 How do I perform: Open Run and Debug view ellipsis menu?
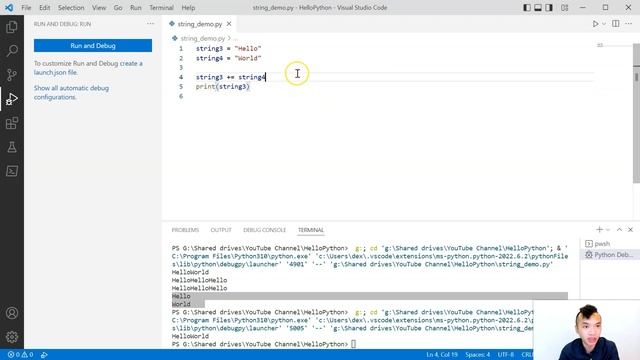coord(151,24)
